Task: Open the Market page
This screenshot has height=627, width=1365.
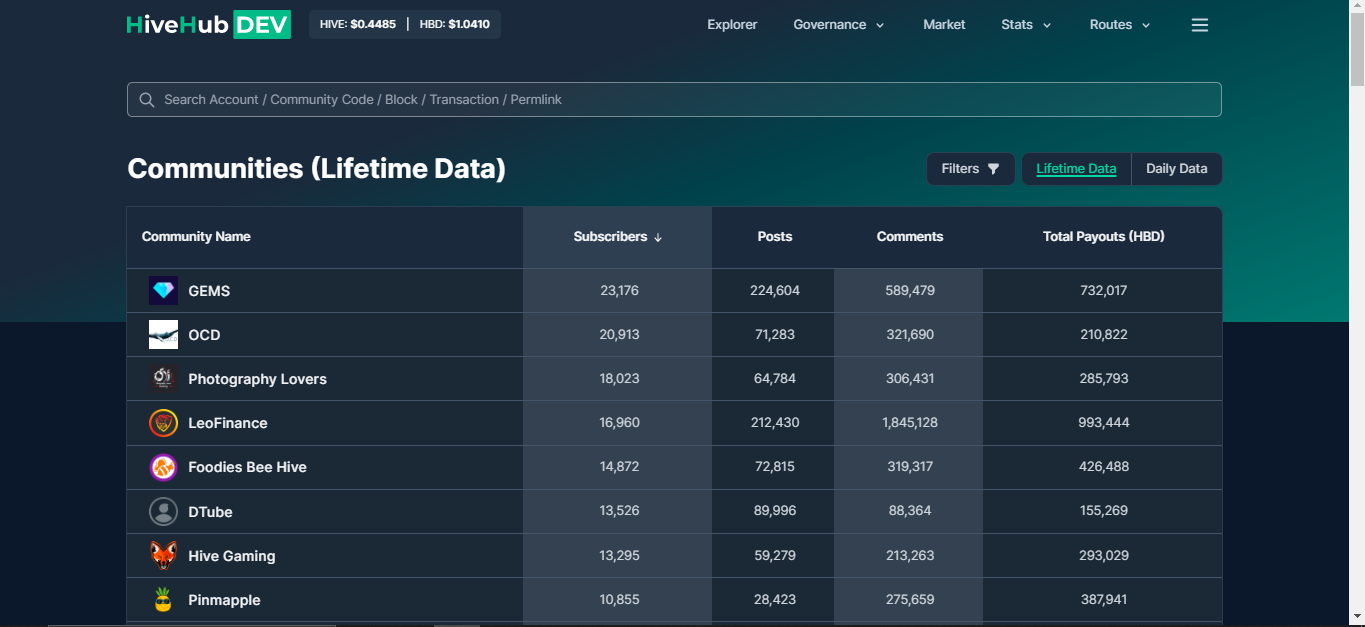Action: [x=944, y=25]
